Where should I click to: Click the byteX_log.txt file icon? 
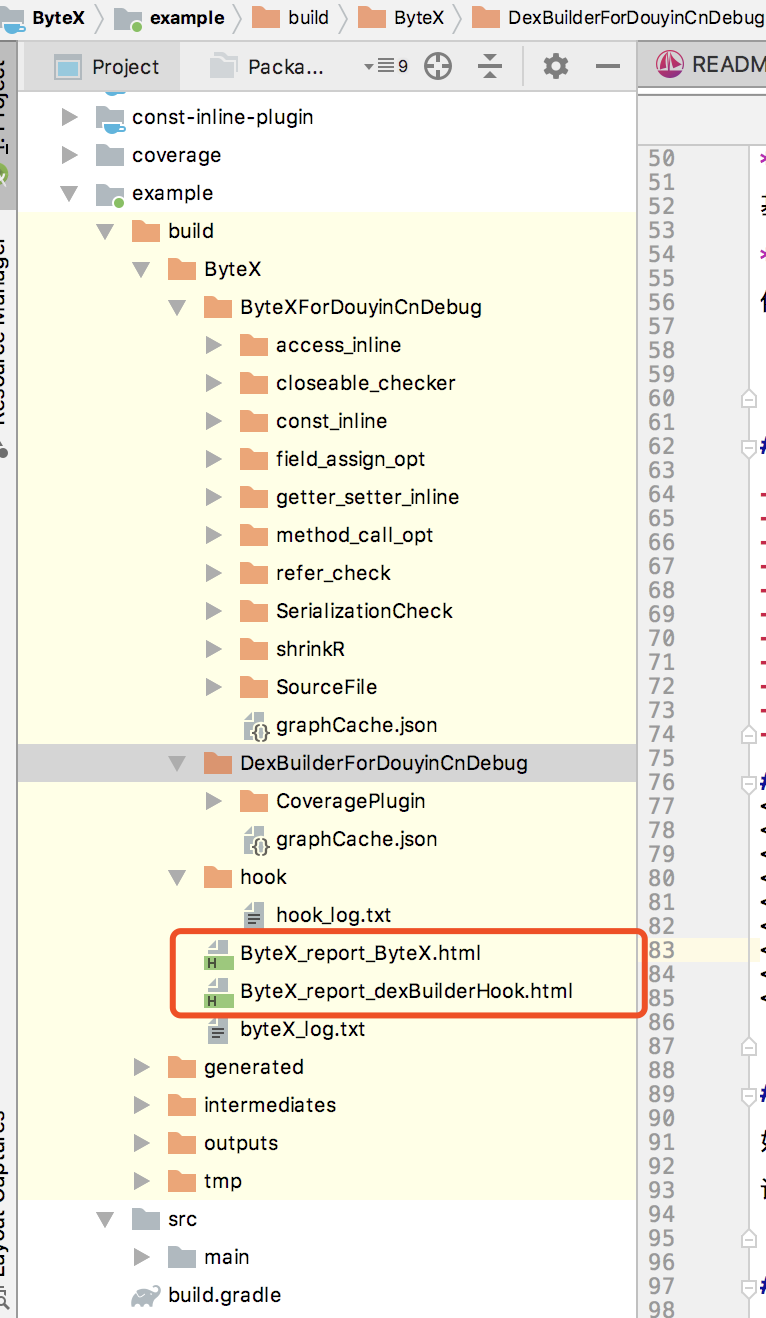coord(218,1030)
